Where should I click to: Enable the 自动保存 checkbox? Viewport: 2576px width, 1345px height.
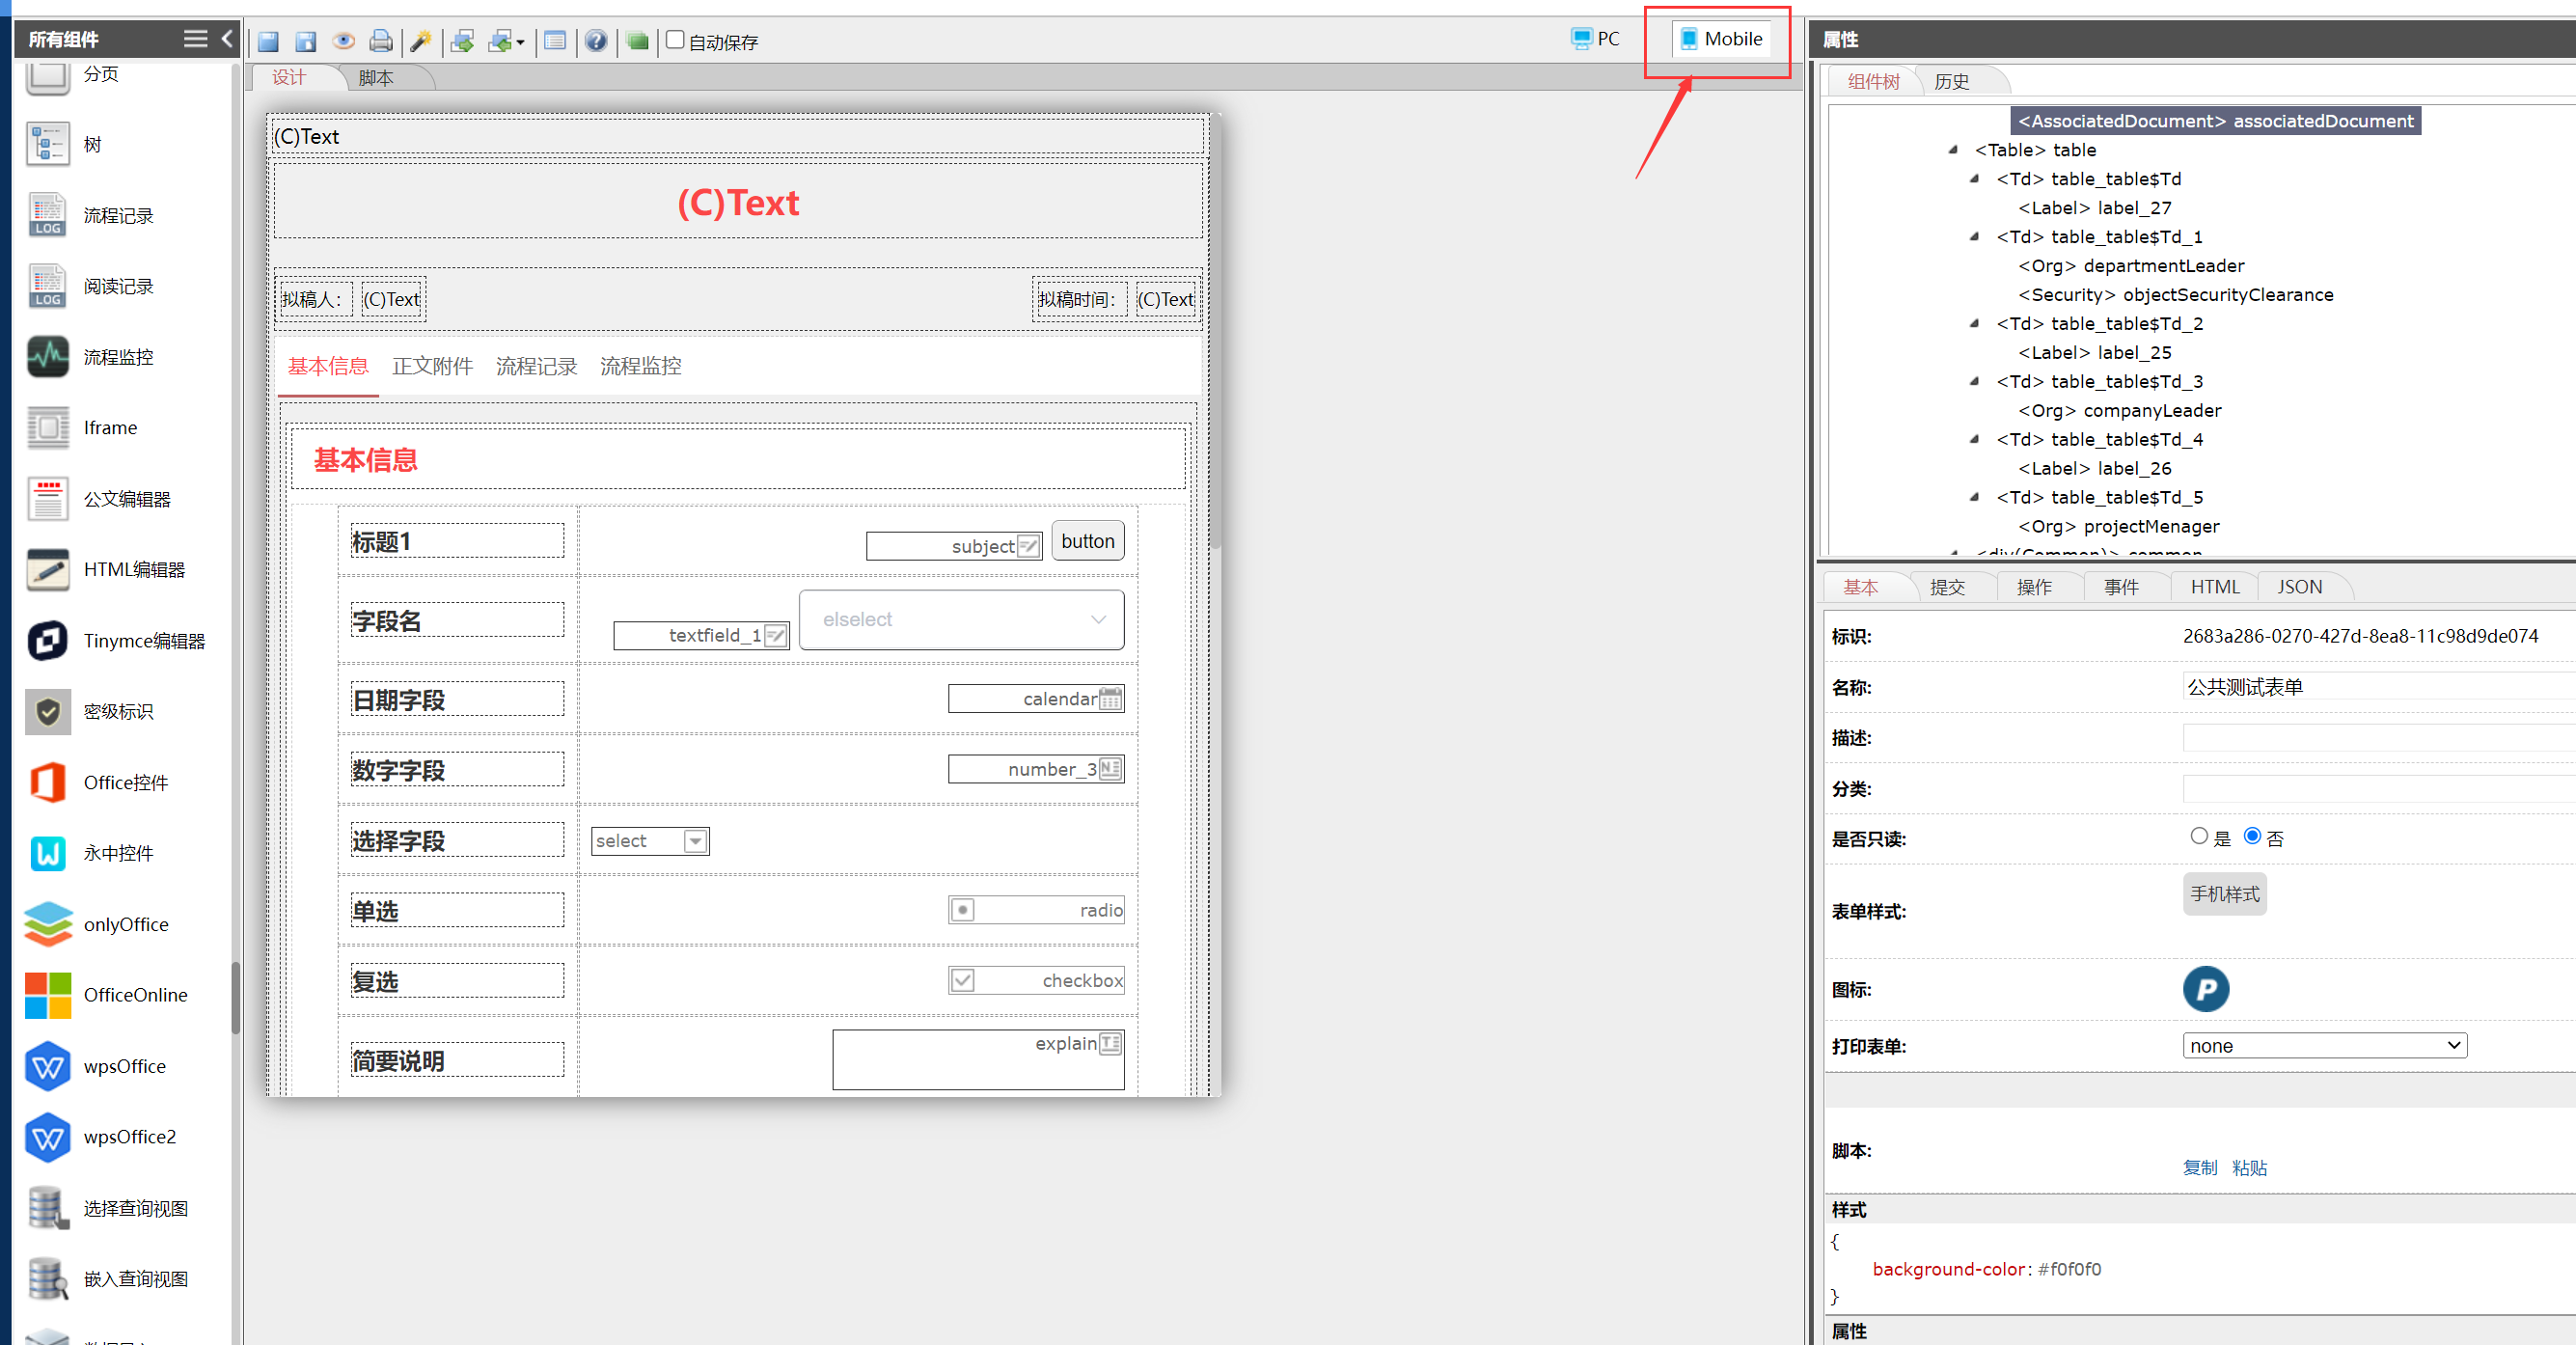675,40
